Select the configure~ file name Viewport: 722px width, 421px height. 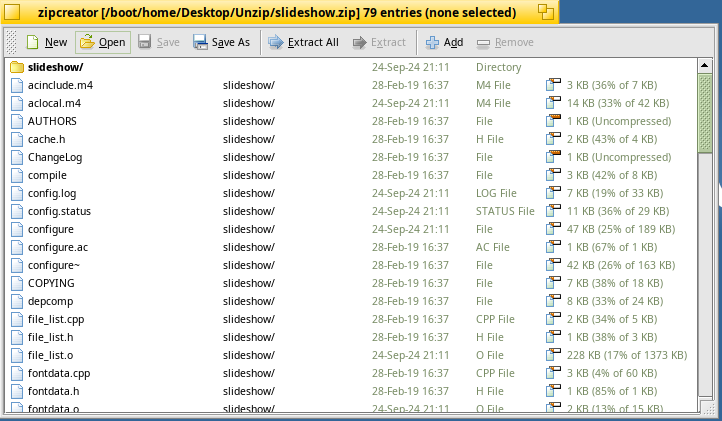54,265
